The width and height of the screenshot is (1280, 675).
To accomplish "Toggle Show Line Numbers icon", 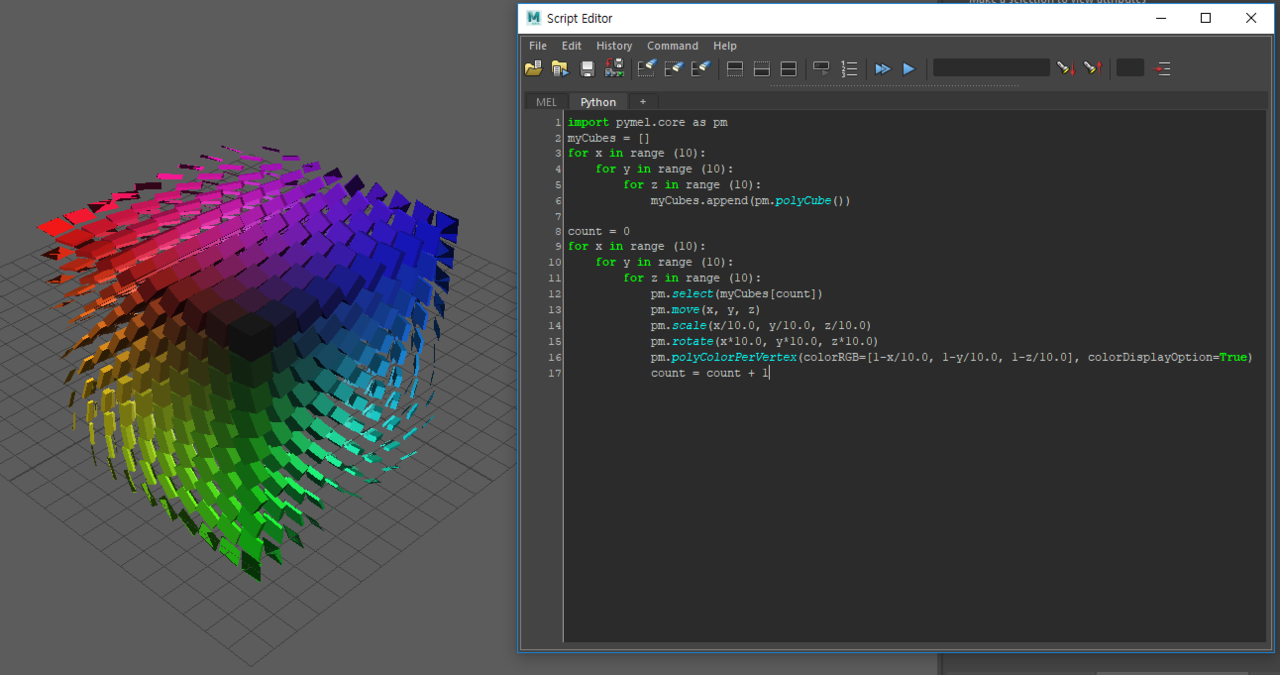I will (x=849, y=69).
